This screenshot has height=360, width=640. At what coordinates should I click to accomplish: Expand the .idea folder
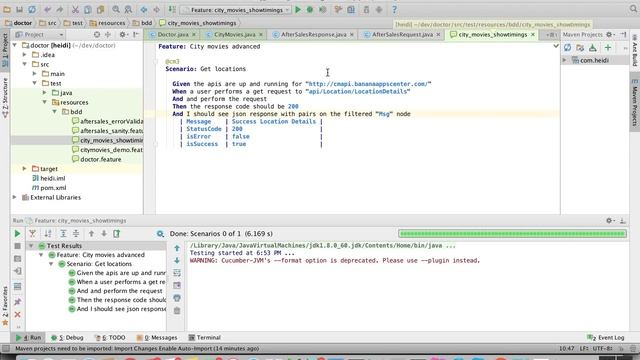(x=25, y=54)
